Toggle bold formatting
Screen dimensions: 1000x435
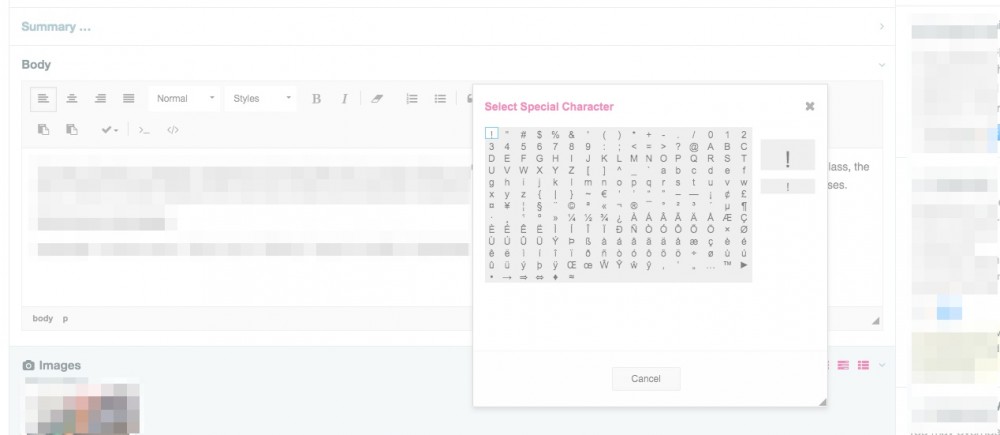click(x=317, y=99)
